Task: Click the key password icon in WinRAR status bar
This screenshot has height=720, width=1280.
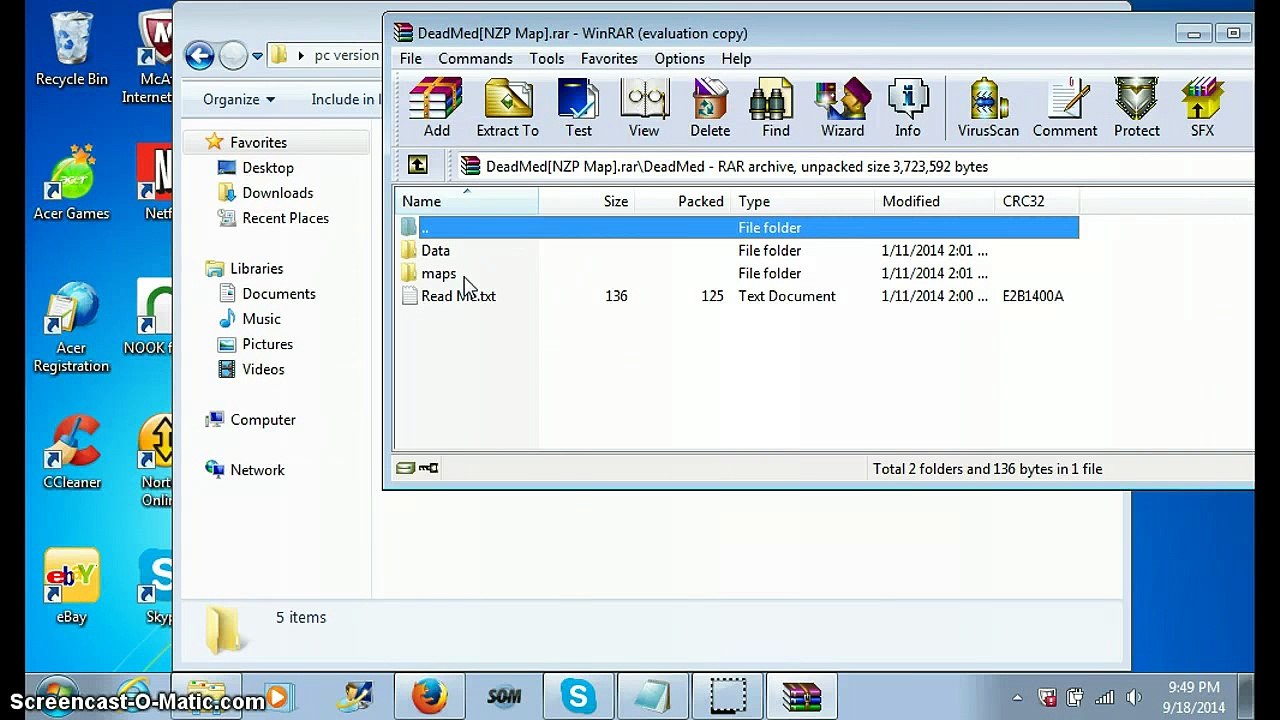Action: [428, 468]
